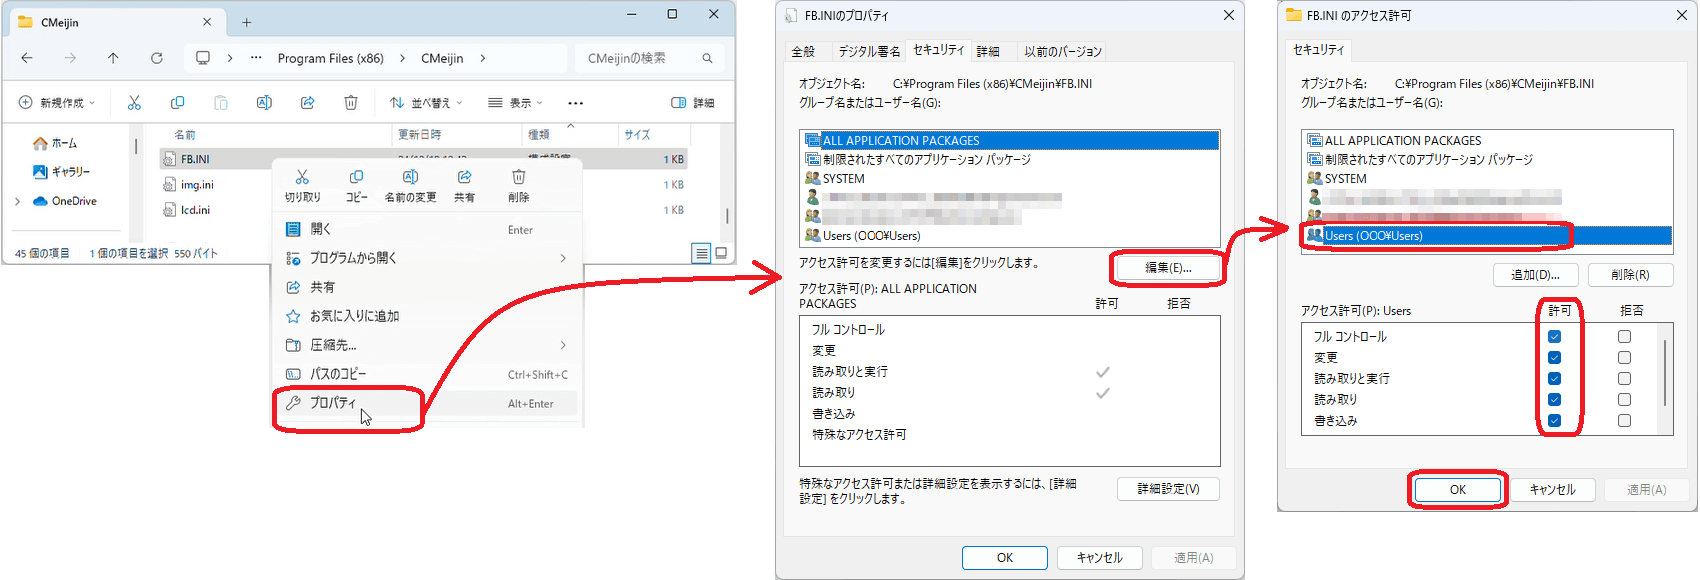Open the 並べ替え sort dropdown

426,103
